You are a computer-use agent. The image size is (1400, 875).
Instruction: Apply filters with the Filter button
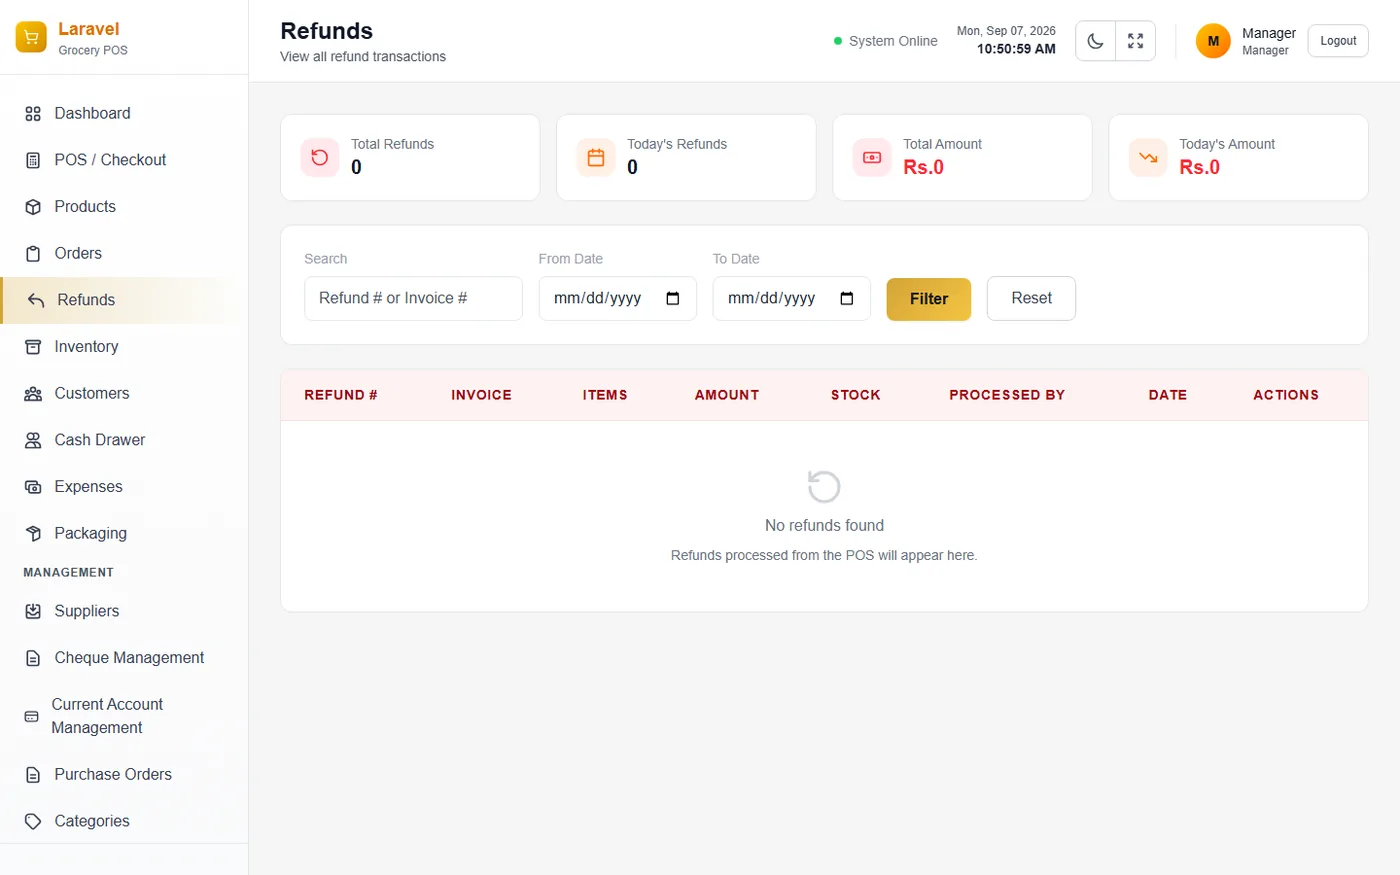coord(929,299)
